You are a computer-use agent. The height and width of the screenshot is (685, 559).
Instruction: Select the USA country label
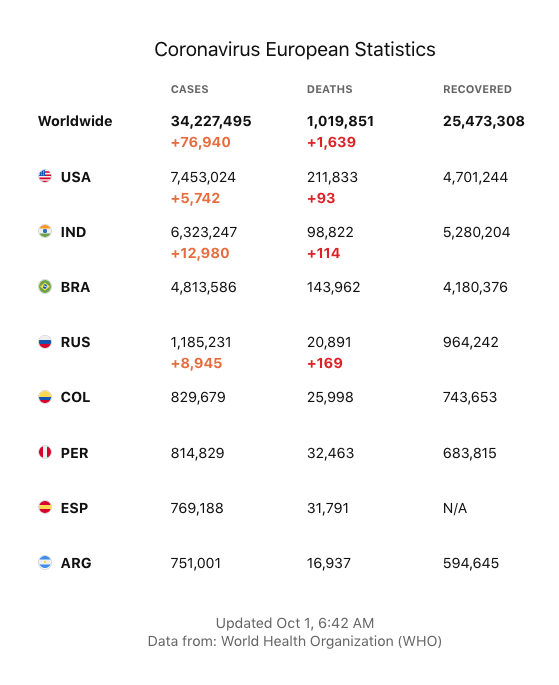point(76,177)
